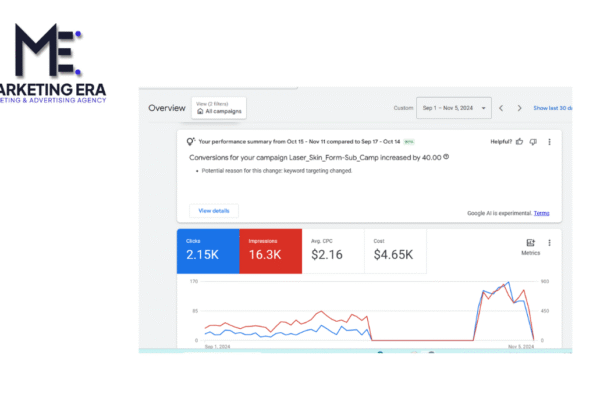Click the info icon after 40.00
The width and height of the screenshot is (600, 419).
pyautogui.click(x=446, y=157)
